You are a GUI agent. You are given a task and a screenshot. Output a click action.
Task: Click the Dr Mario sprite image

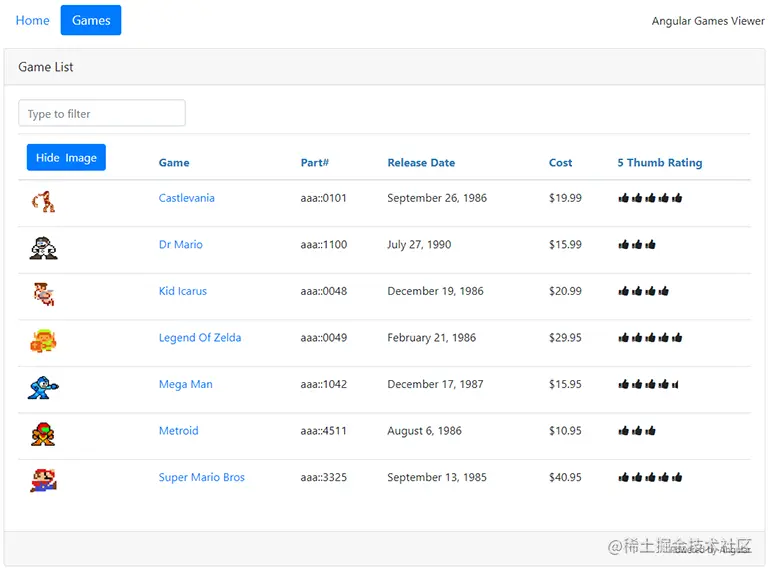pyautogui.click(x=44, y=248)
